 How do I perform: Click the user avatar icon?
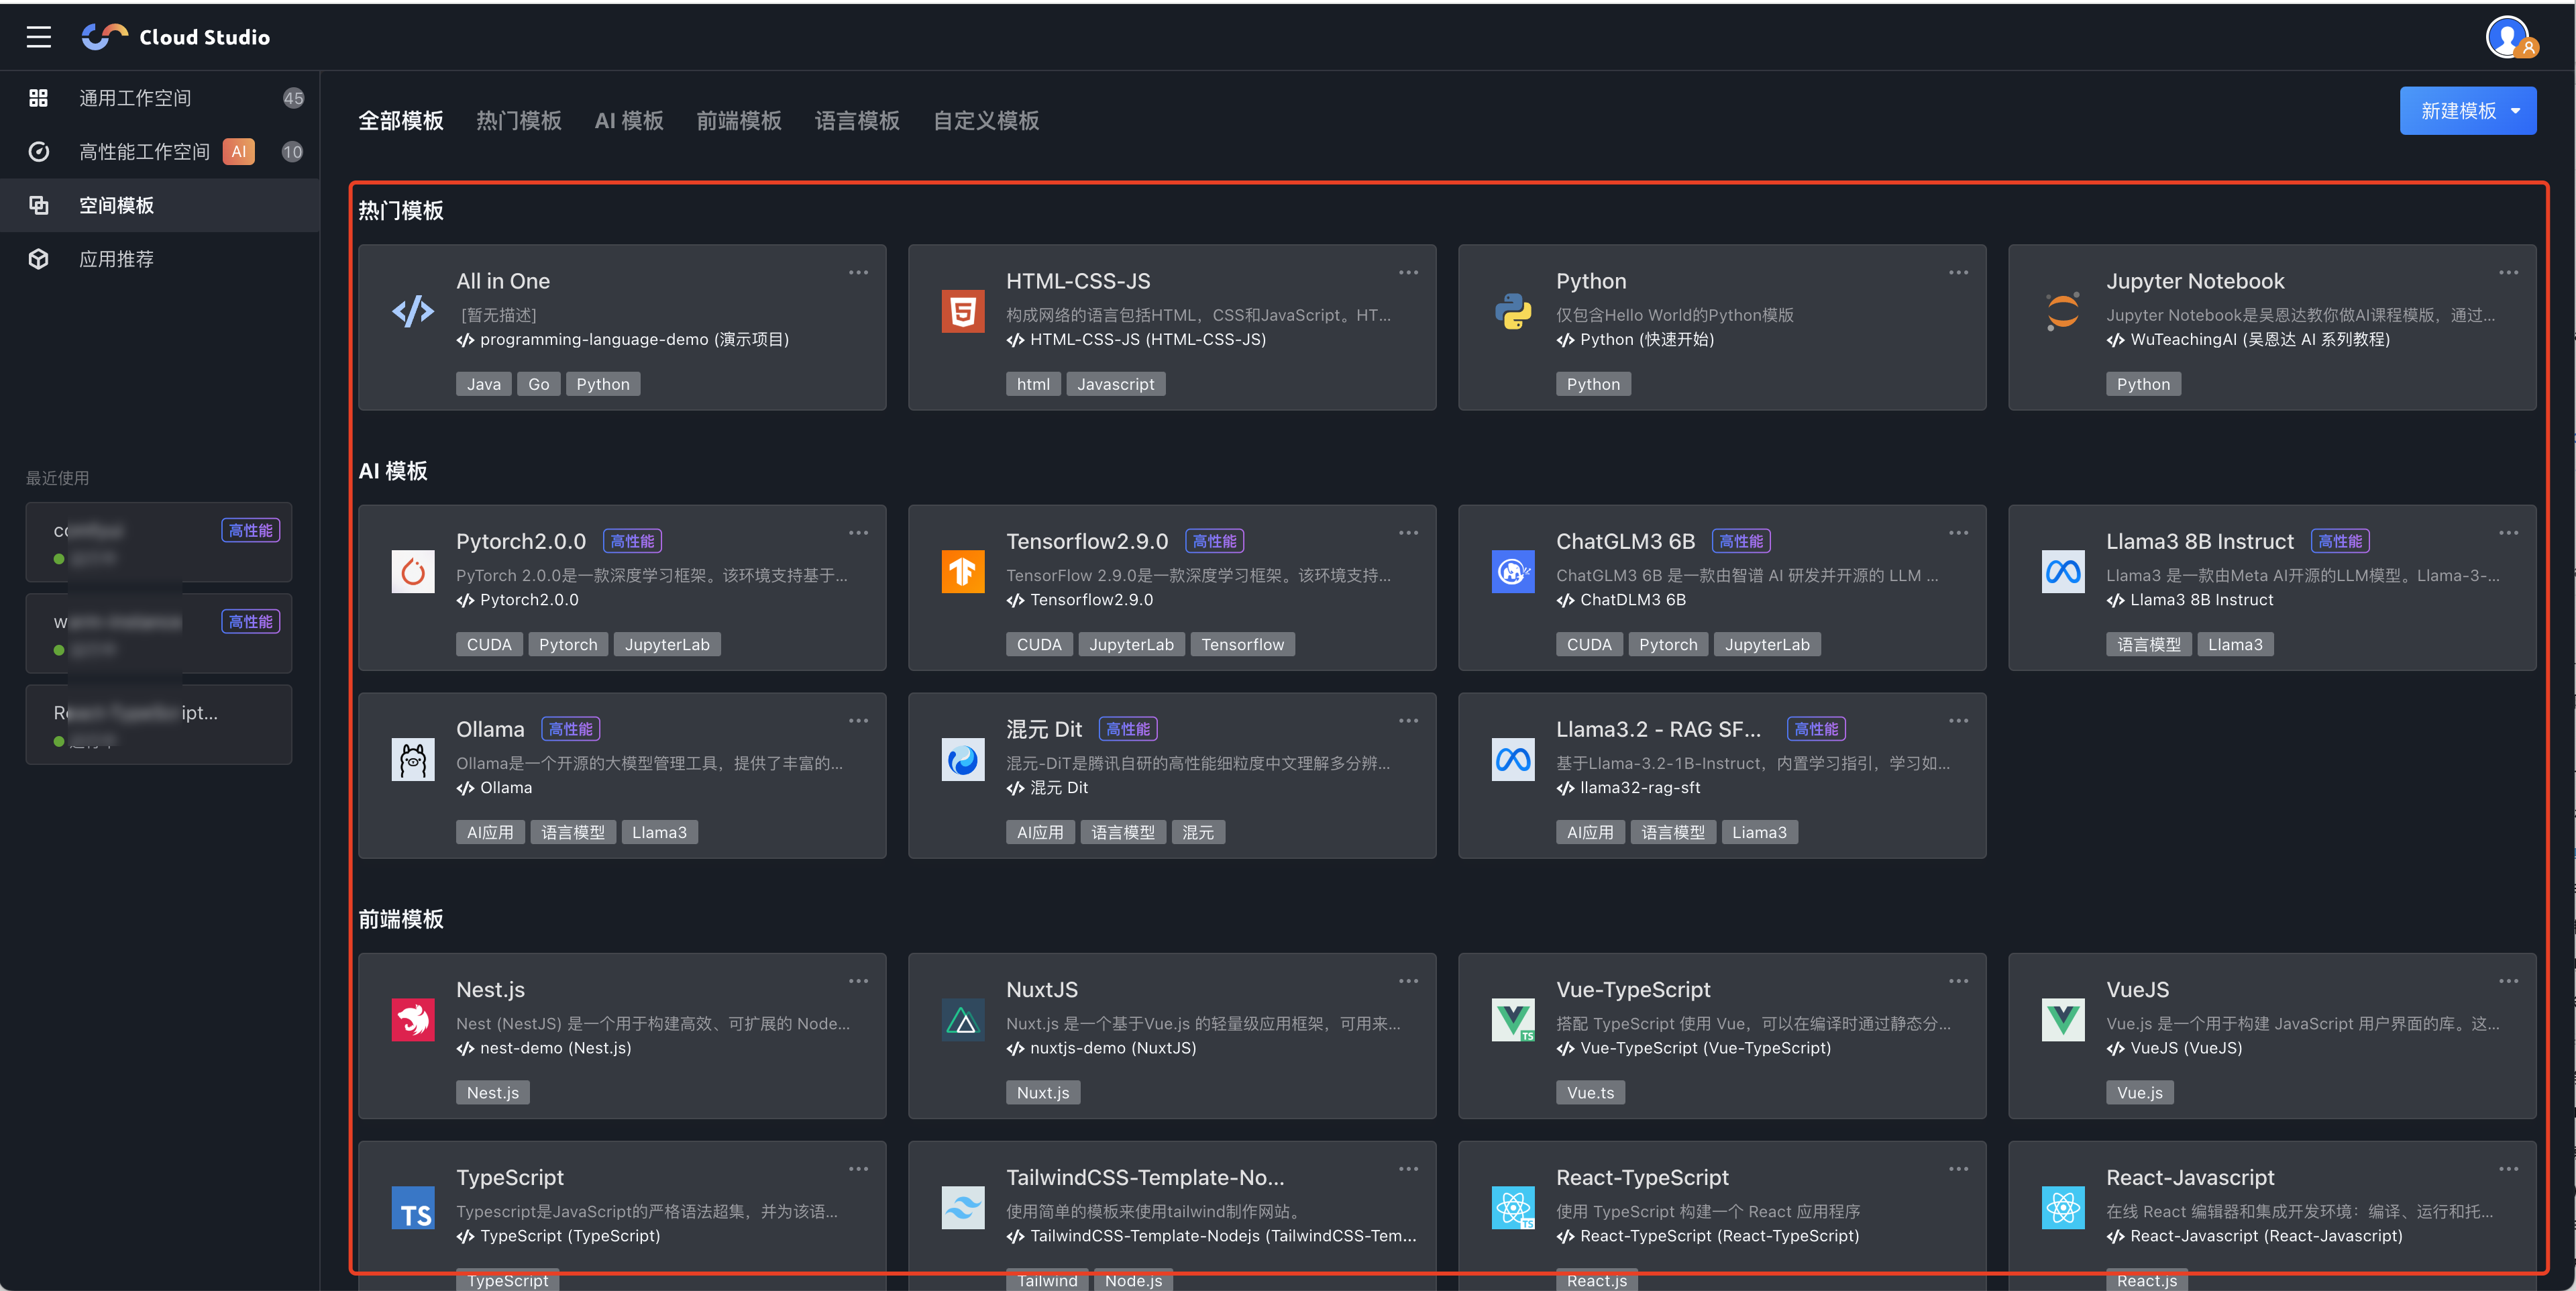click(2508, 37)
